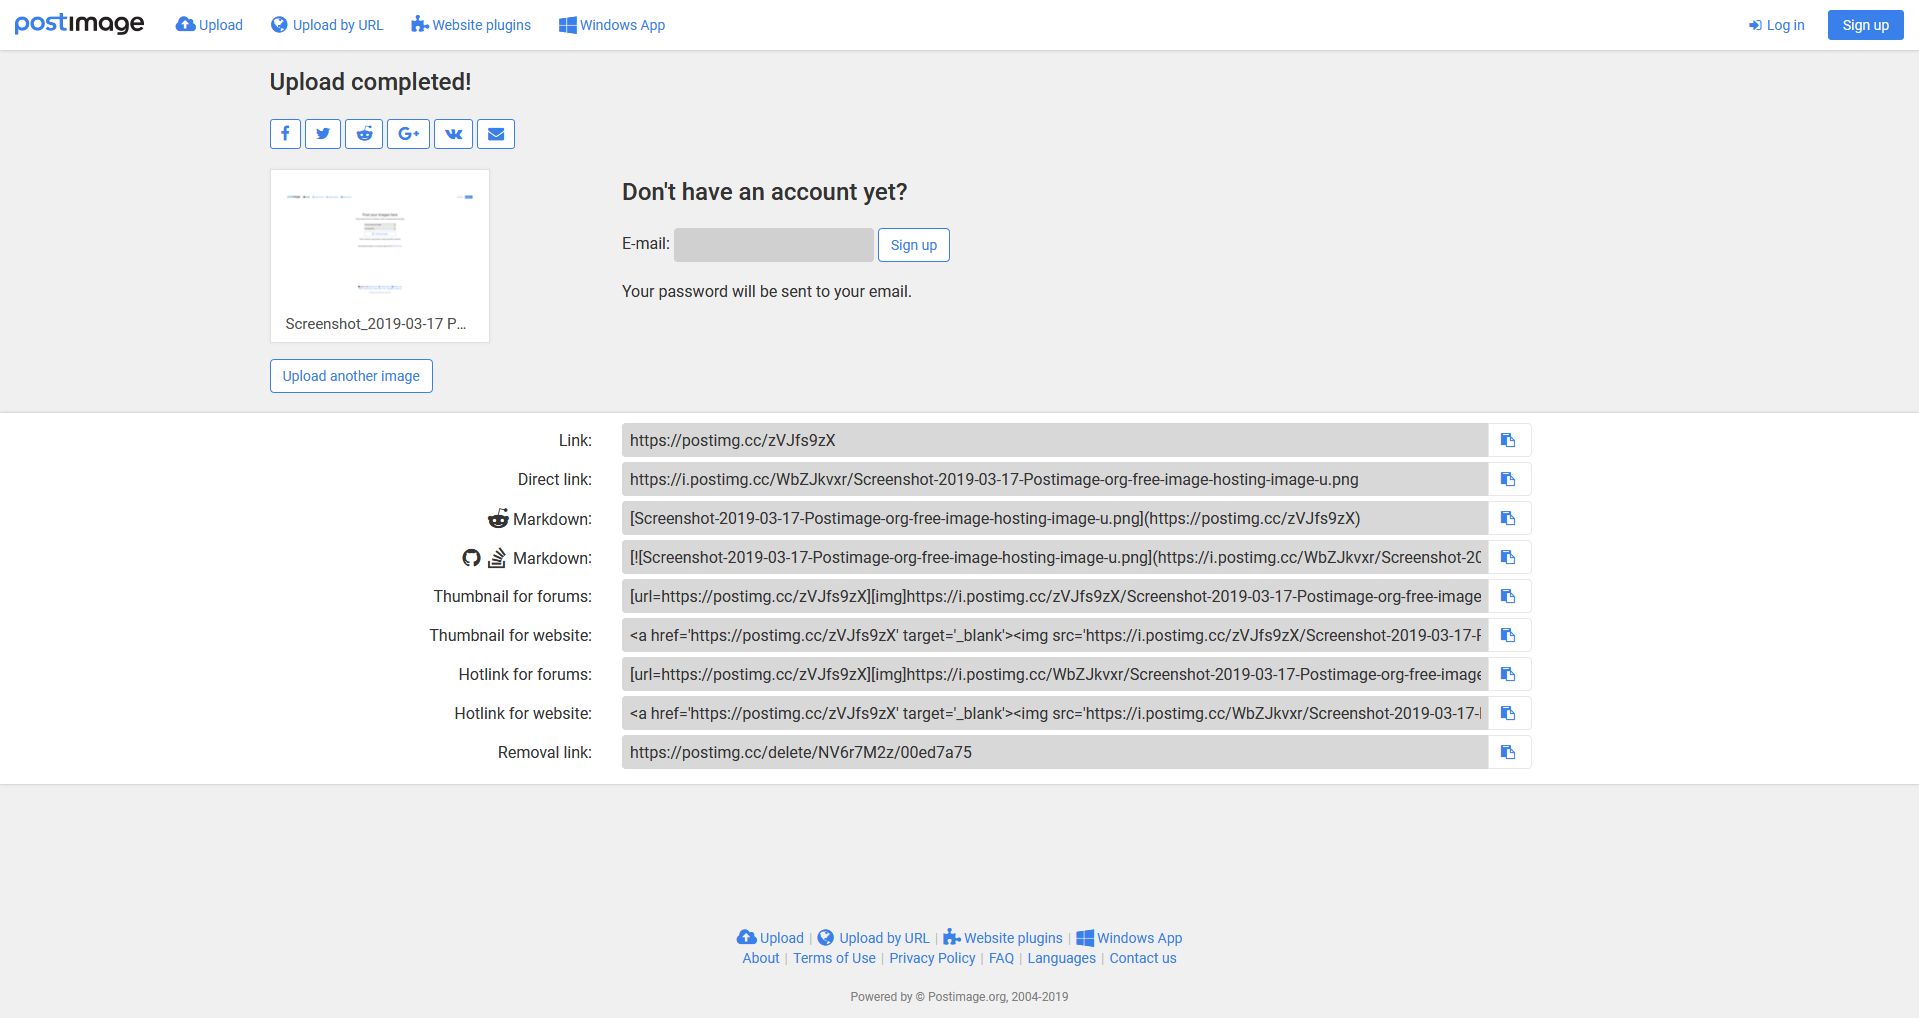The image size is (1919, 1018).
Task: Open Upload by URL in top navigation
Action: pos(327,25)
